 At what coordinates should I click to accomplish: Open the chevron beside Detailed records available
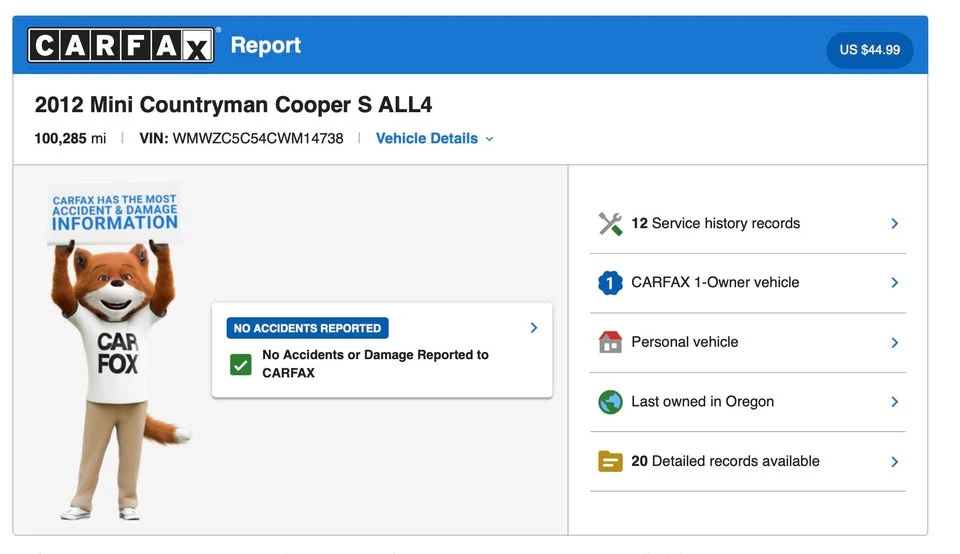coord(894,462)
